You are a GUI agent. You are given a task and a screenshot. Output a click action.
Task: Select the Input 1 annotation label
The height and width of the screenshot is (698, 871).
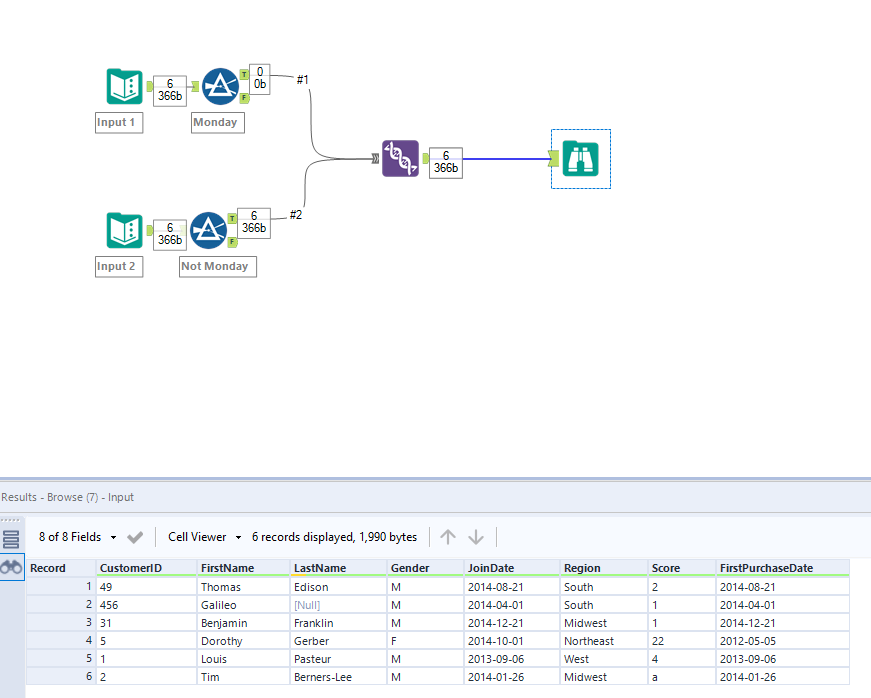pos(119,122)
